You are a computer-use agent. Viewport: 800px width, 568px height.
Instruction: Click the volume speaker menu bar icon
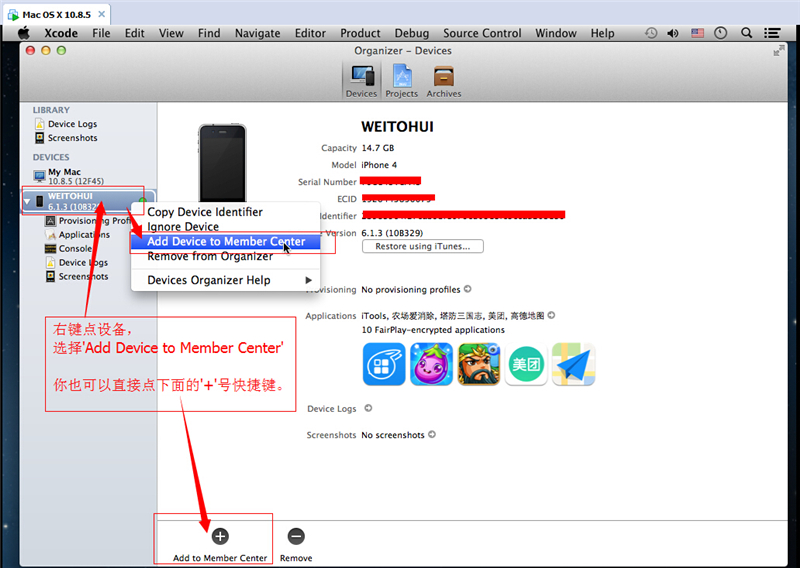pyautogui.click(x=673, y=33)
